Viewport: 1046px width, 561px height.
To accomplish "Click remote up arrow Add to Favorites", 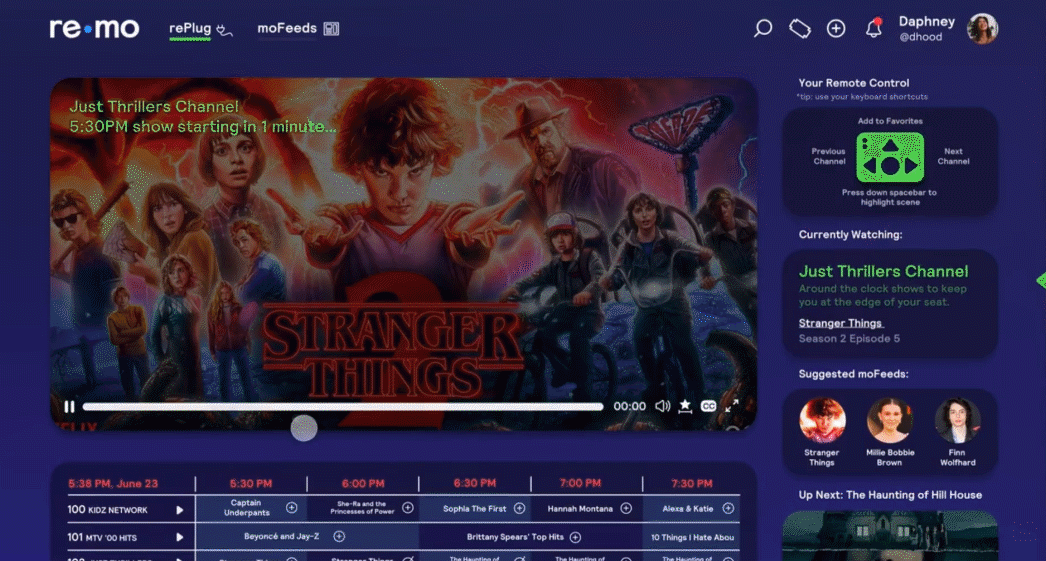I will pos(891,144).
